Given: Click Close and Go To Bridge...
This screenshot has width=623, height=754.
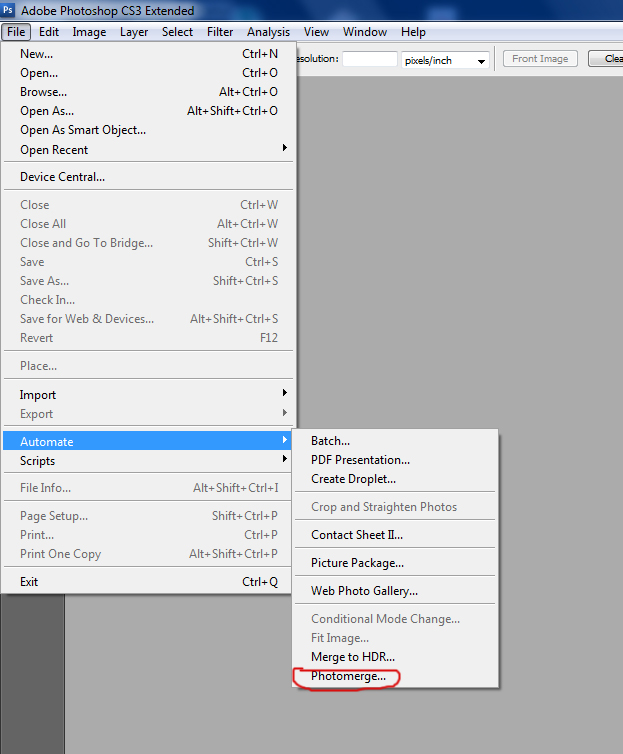Looking at the screenshot, I should pyautogui.click(x=148, y=243).
